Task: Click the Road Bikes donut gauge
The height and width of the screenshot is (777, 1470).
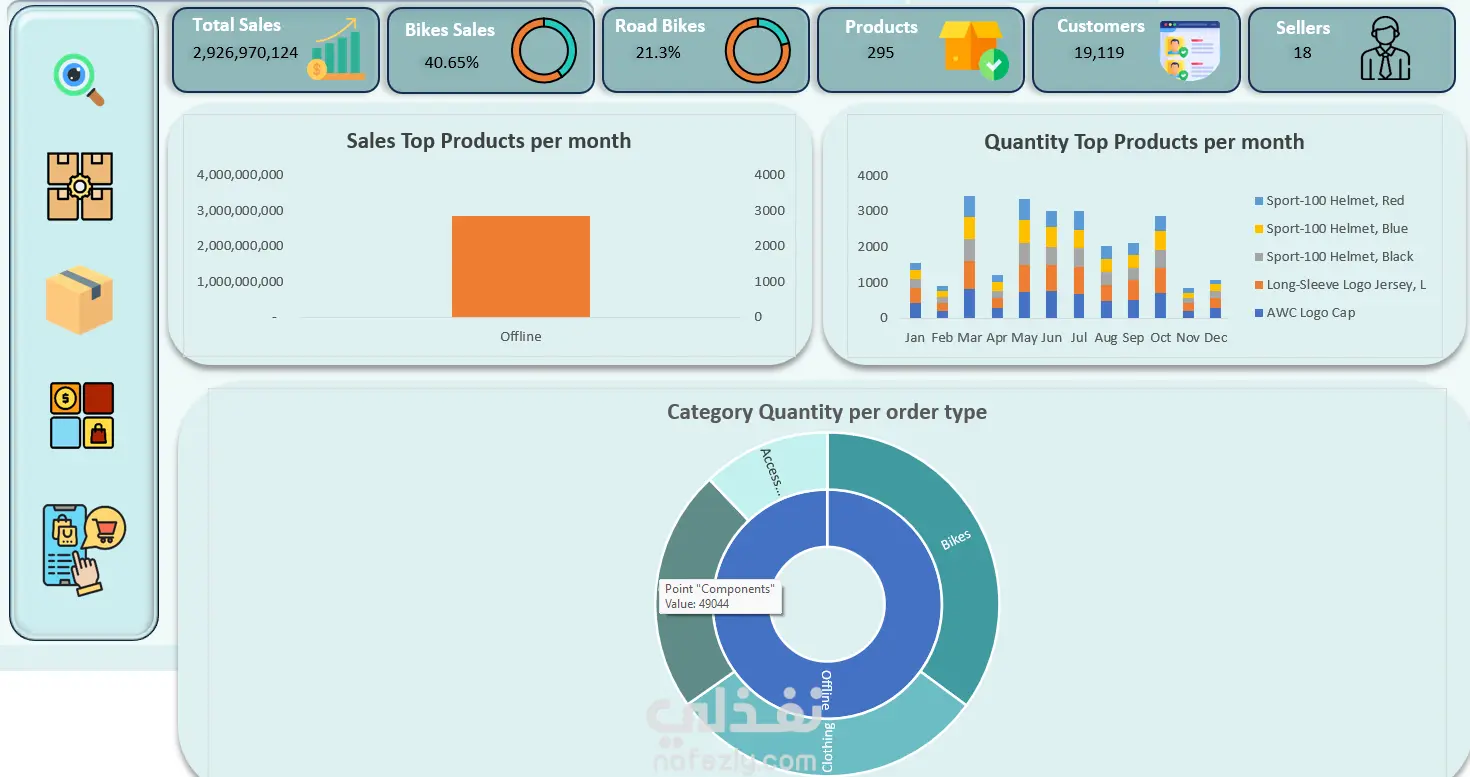Action: (758, 51)
